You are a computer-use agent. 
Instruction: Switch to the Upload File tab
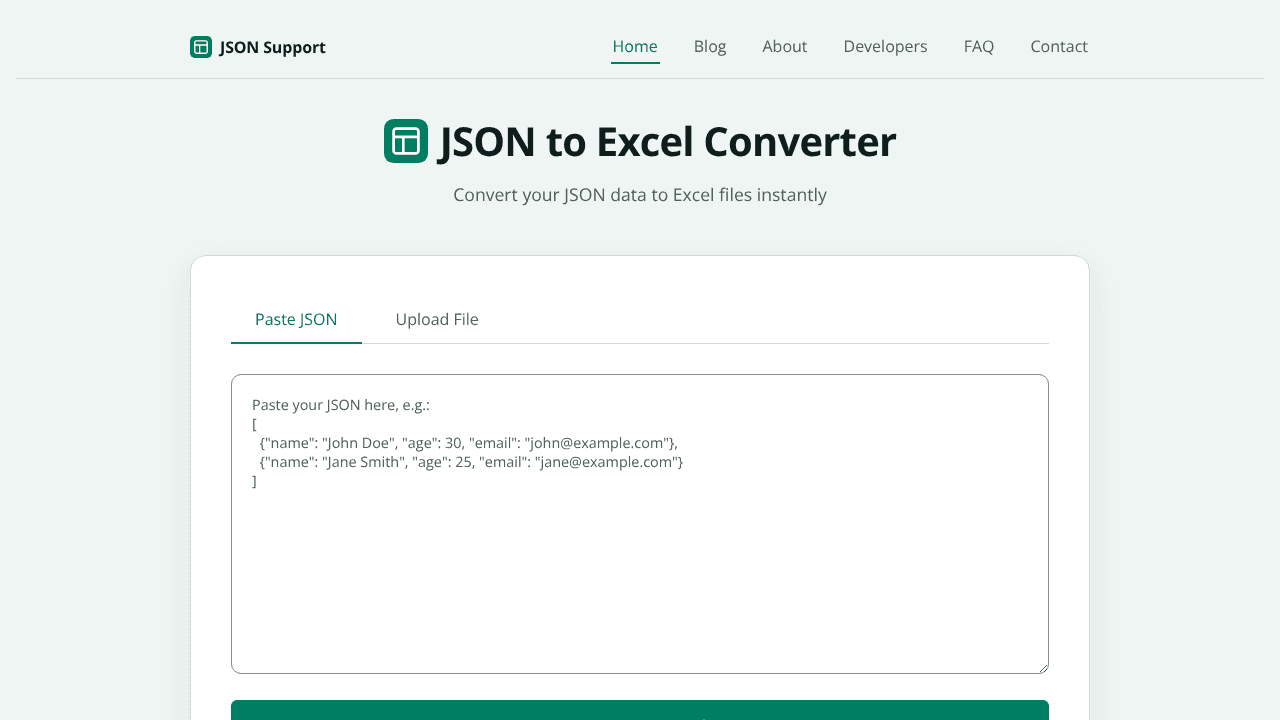pyautogui.click(x=437, y=320)
